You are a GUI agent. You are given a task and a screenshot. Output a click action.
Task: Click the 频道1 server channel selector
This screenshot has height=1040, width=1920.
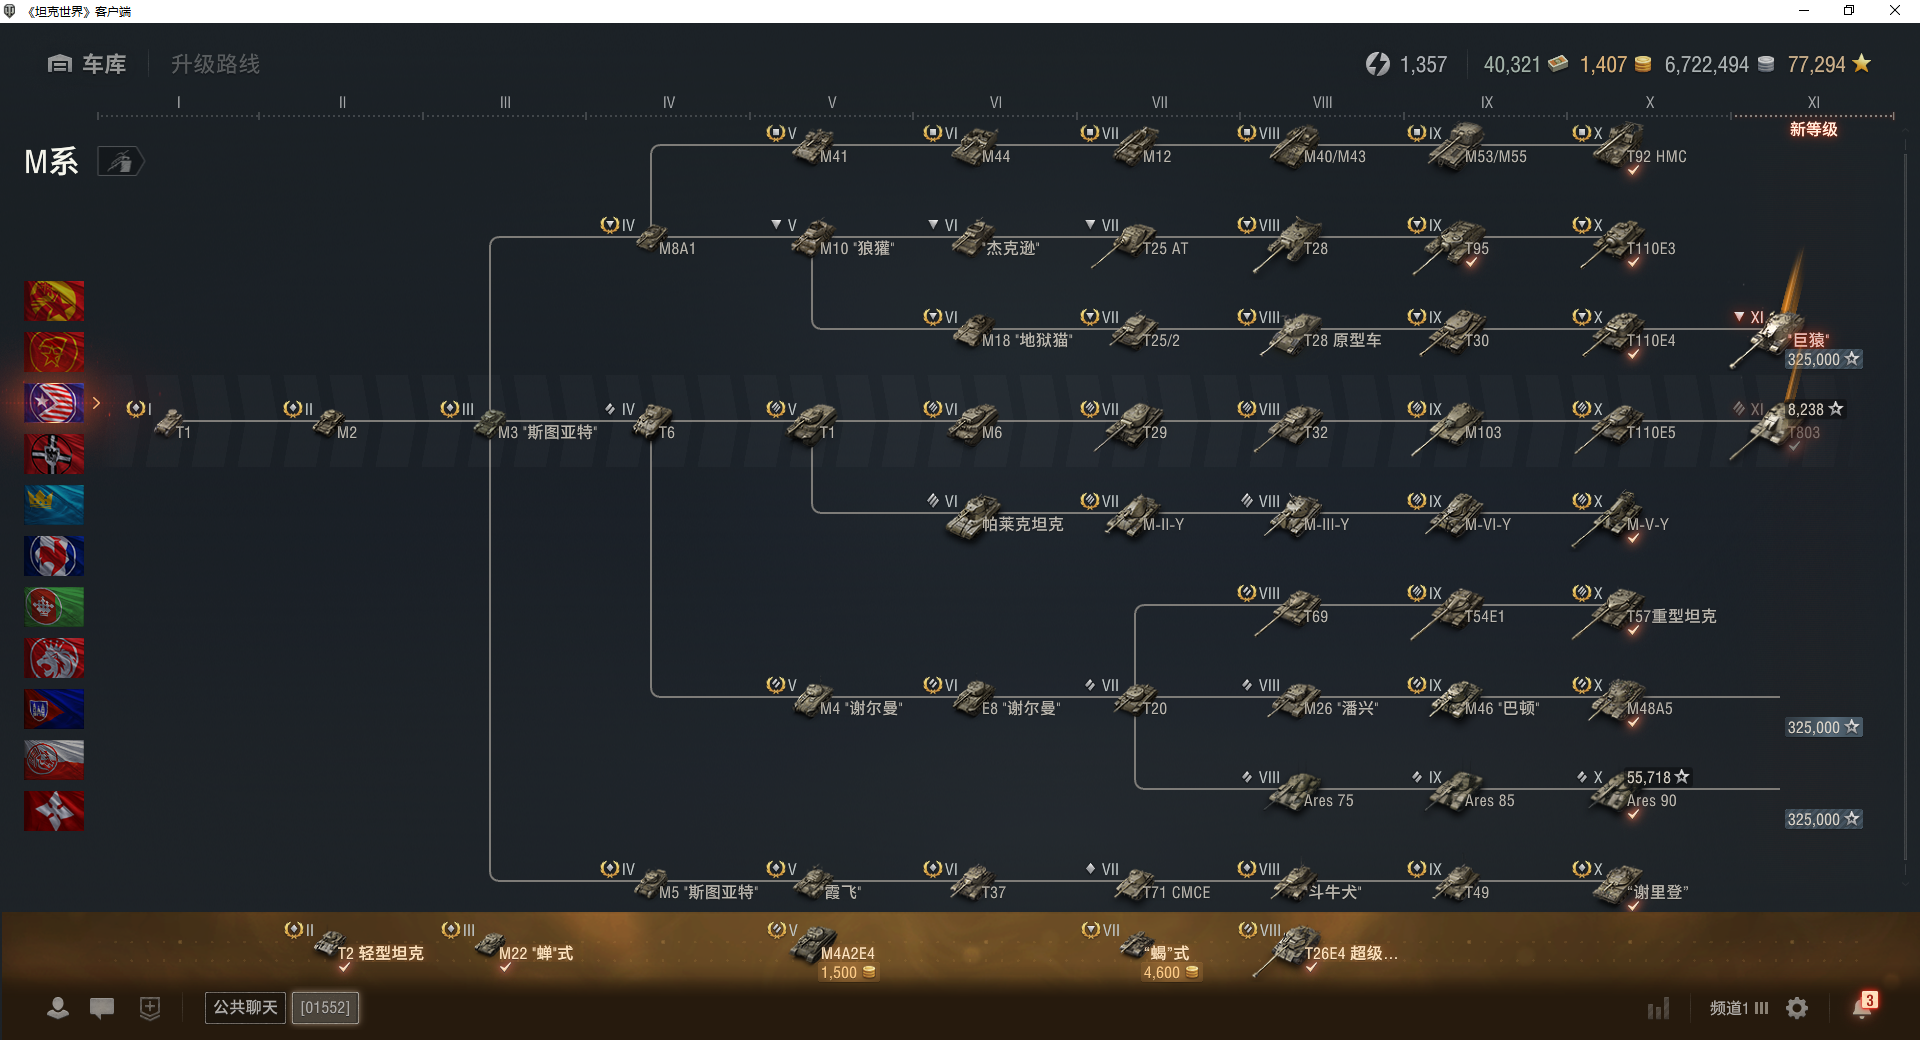tap(1739, 1008)
